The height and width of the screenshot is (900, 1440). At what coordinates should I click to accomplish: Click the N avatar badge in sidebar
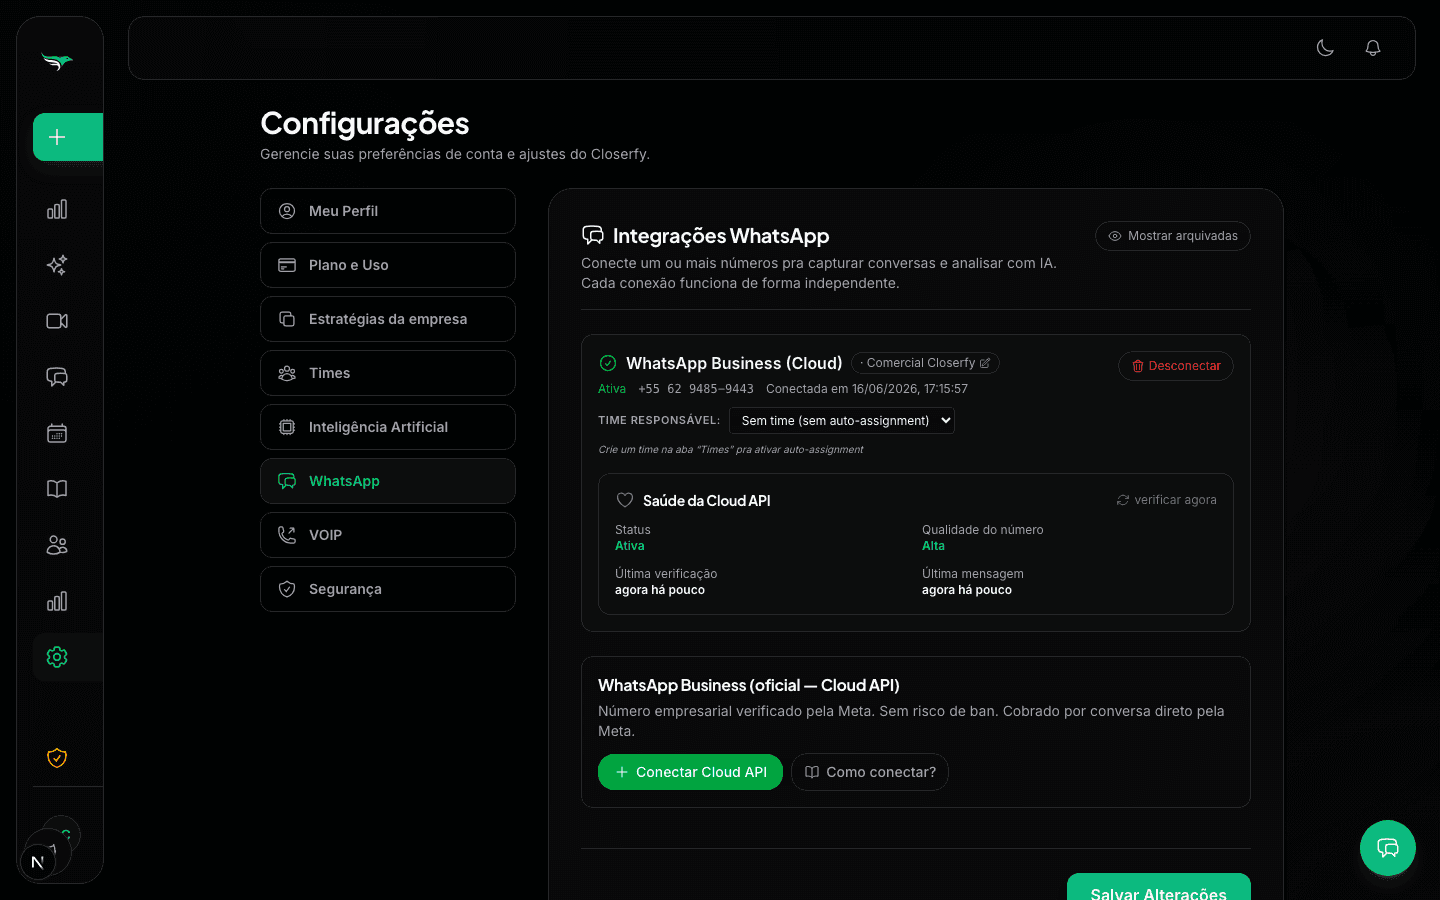coord(37,862)
